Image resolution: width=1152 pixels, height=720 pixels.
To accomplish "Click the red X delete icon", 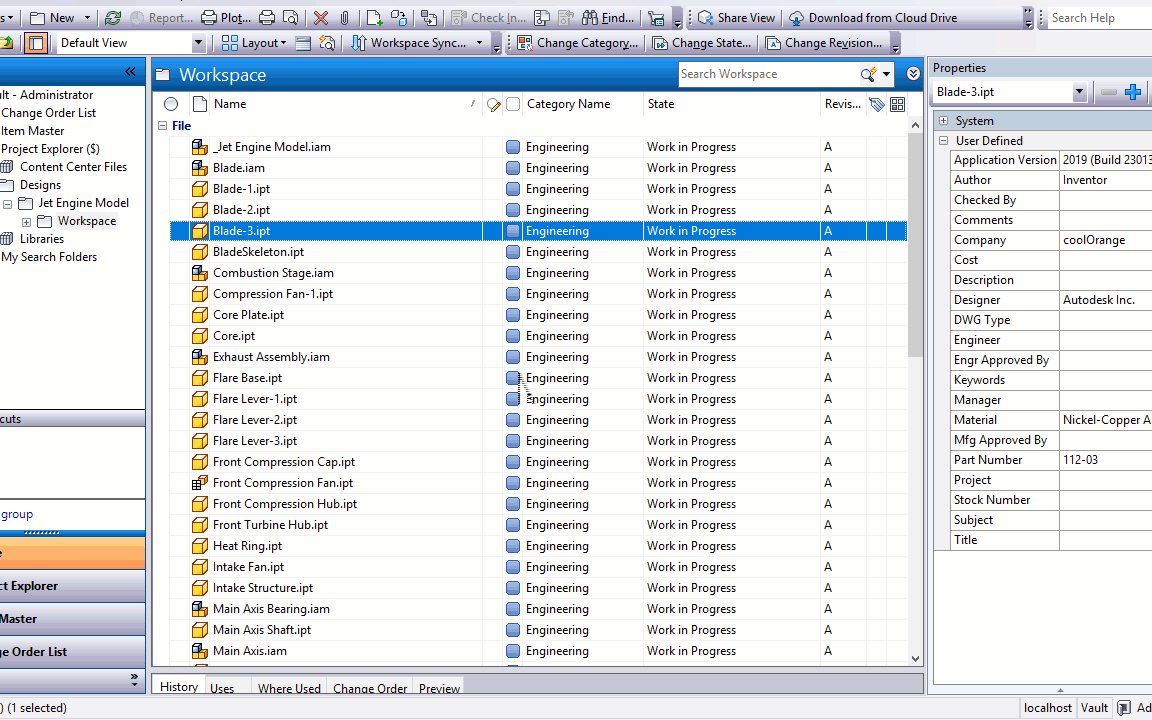I will tap(320, 18).
